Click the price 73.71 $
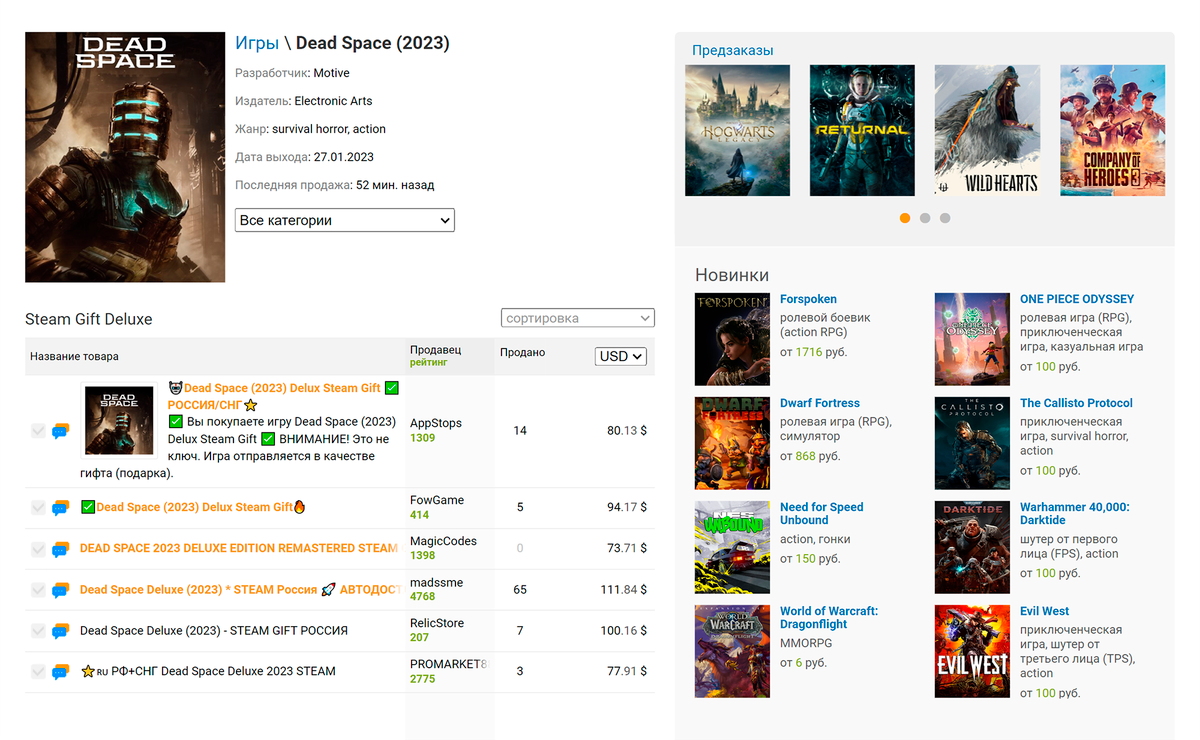The height and width of the screenshot is (740, 1200). click(x=627, y=549)
